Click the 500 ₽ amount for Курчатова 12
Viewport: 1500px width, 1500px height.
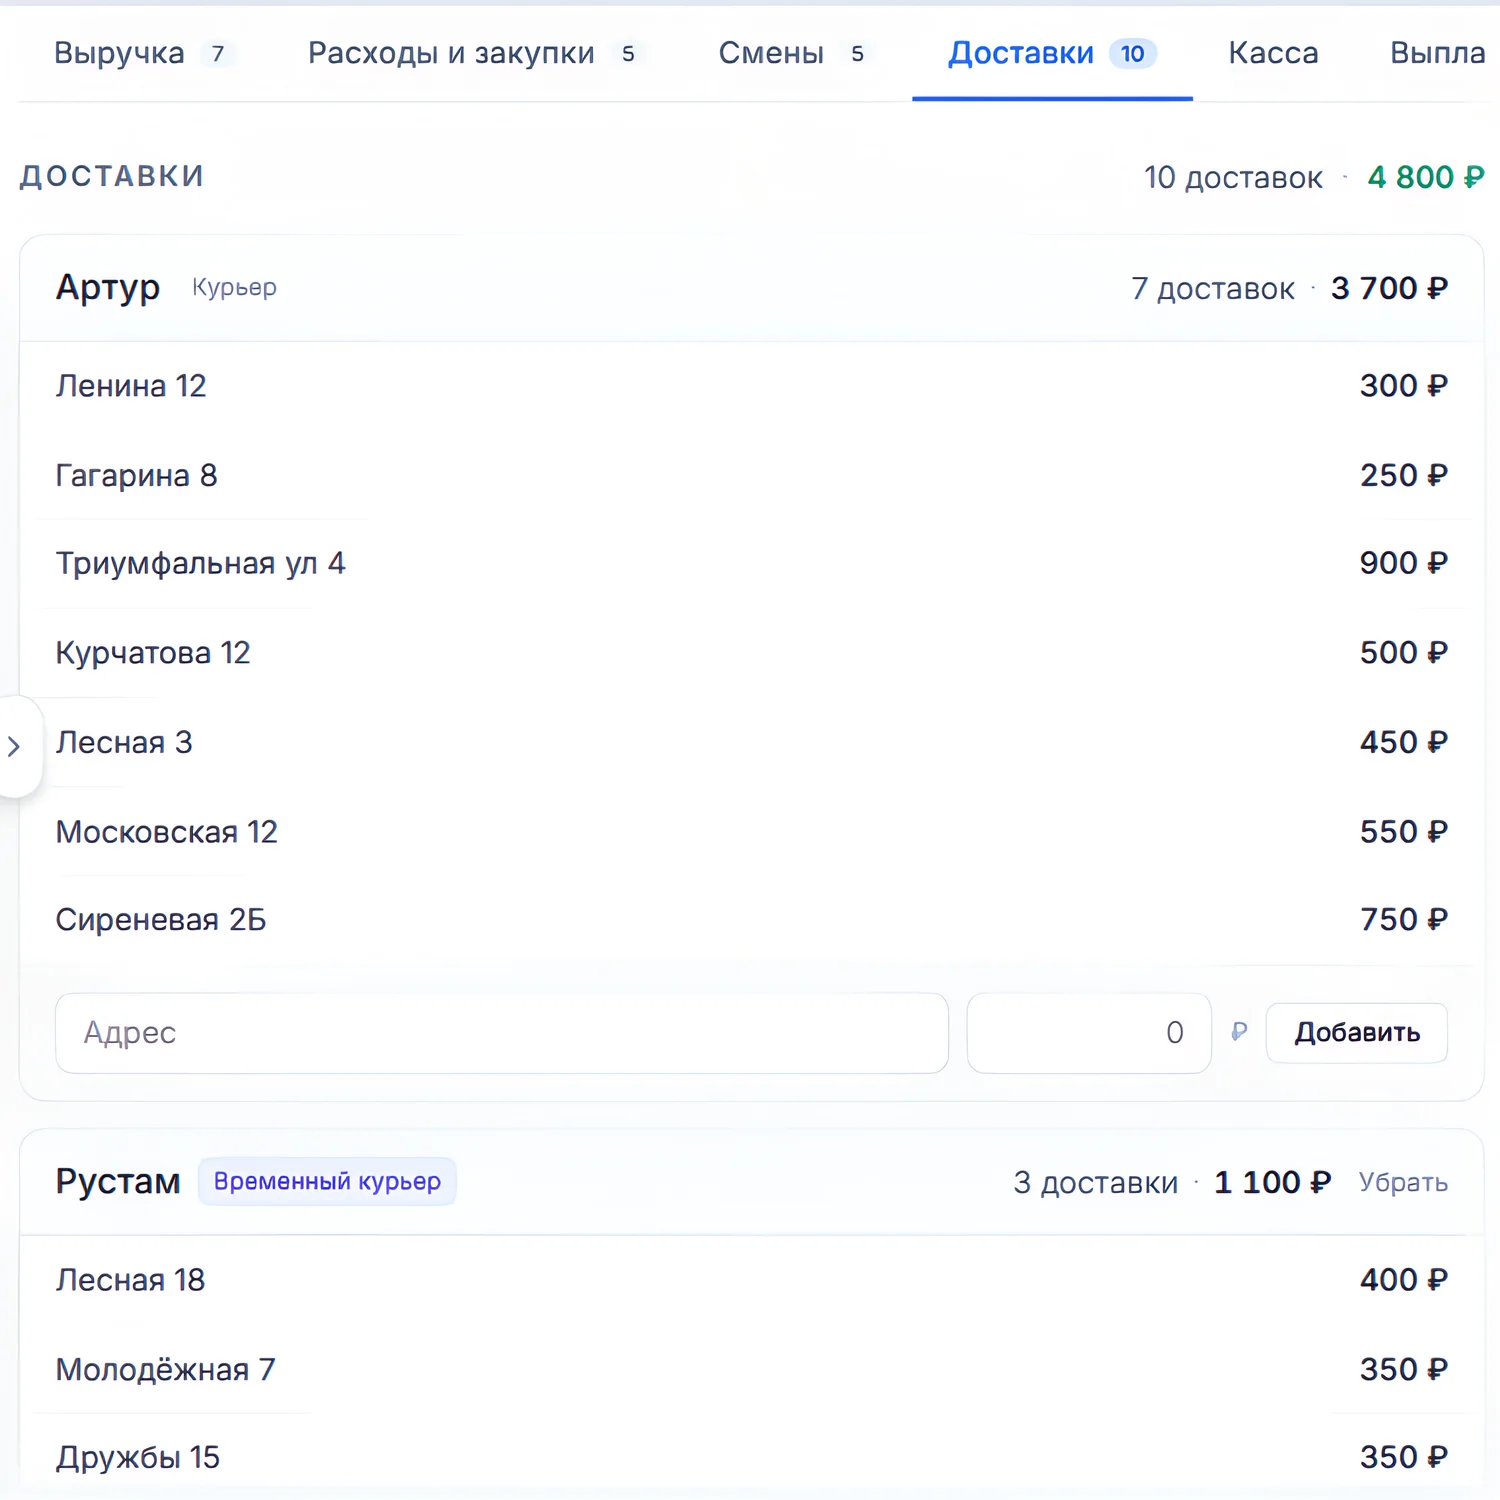pos(1403,653)
